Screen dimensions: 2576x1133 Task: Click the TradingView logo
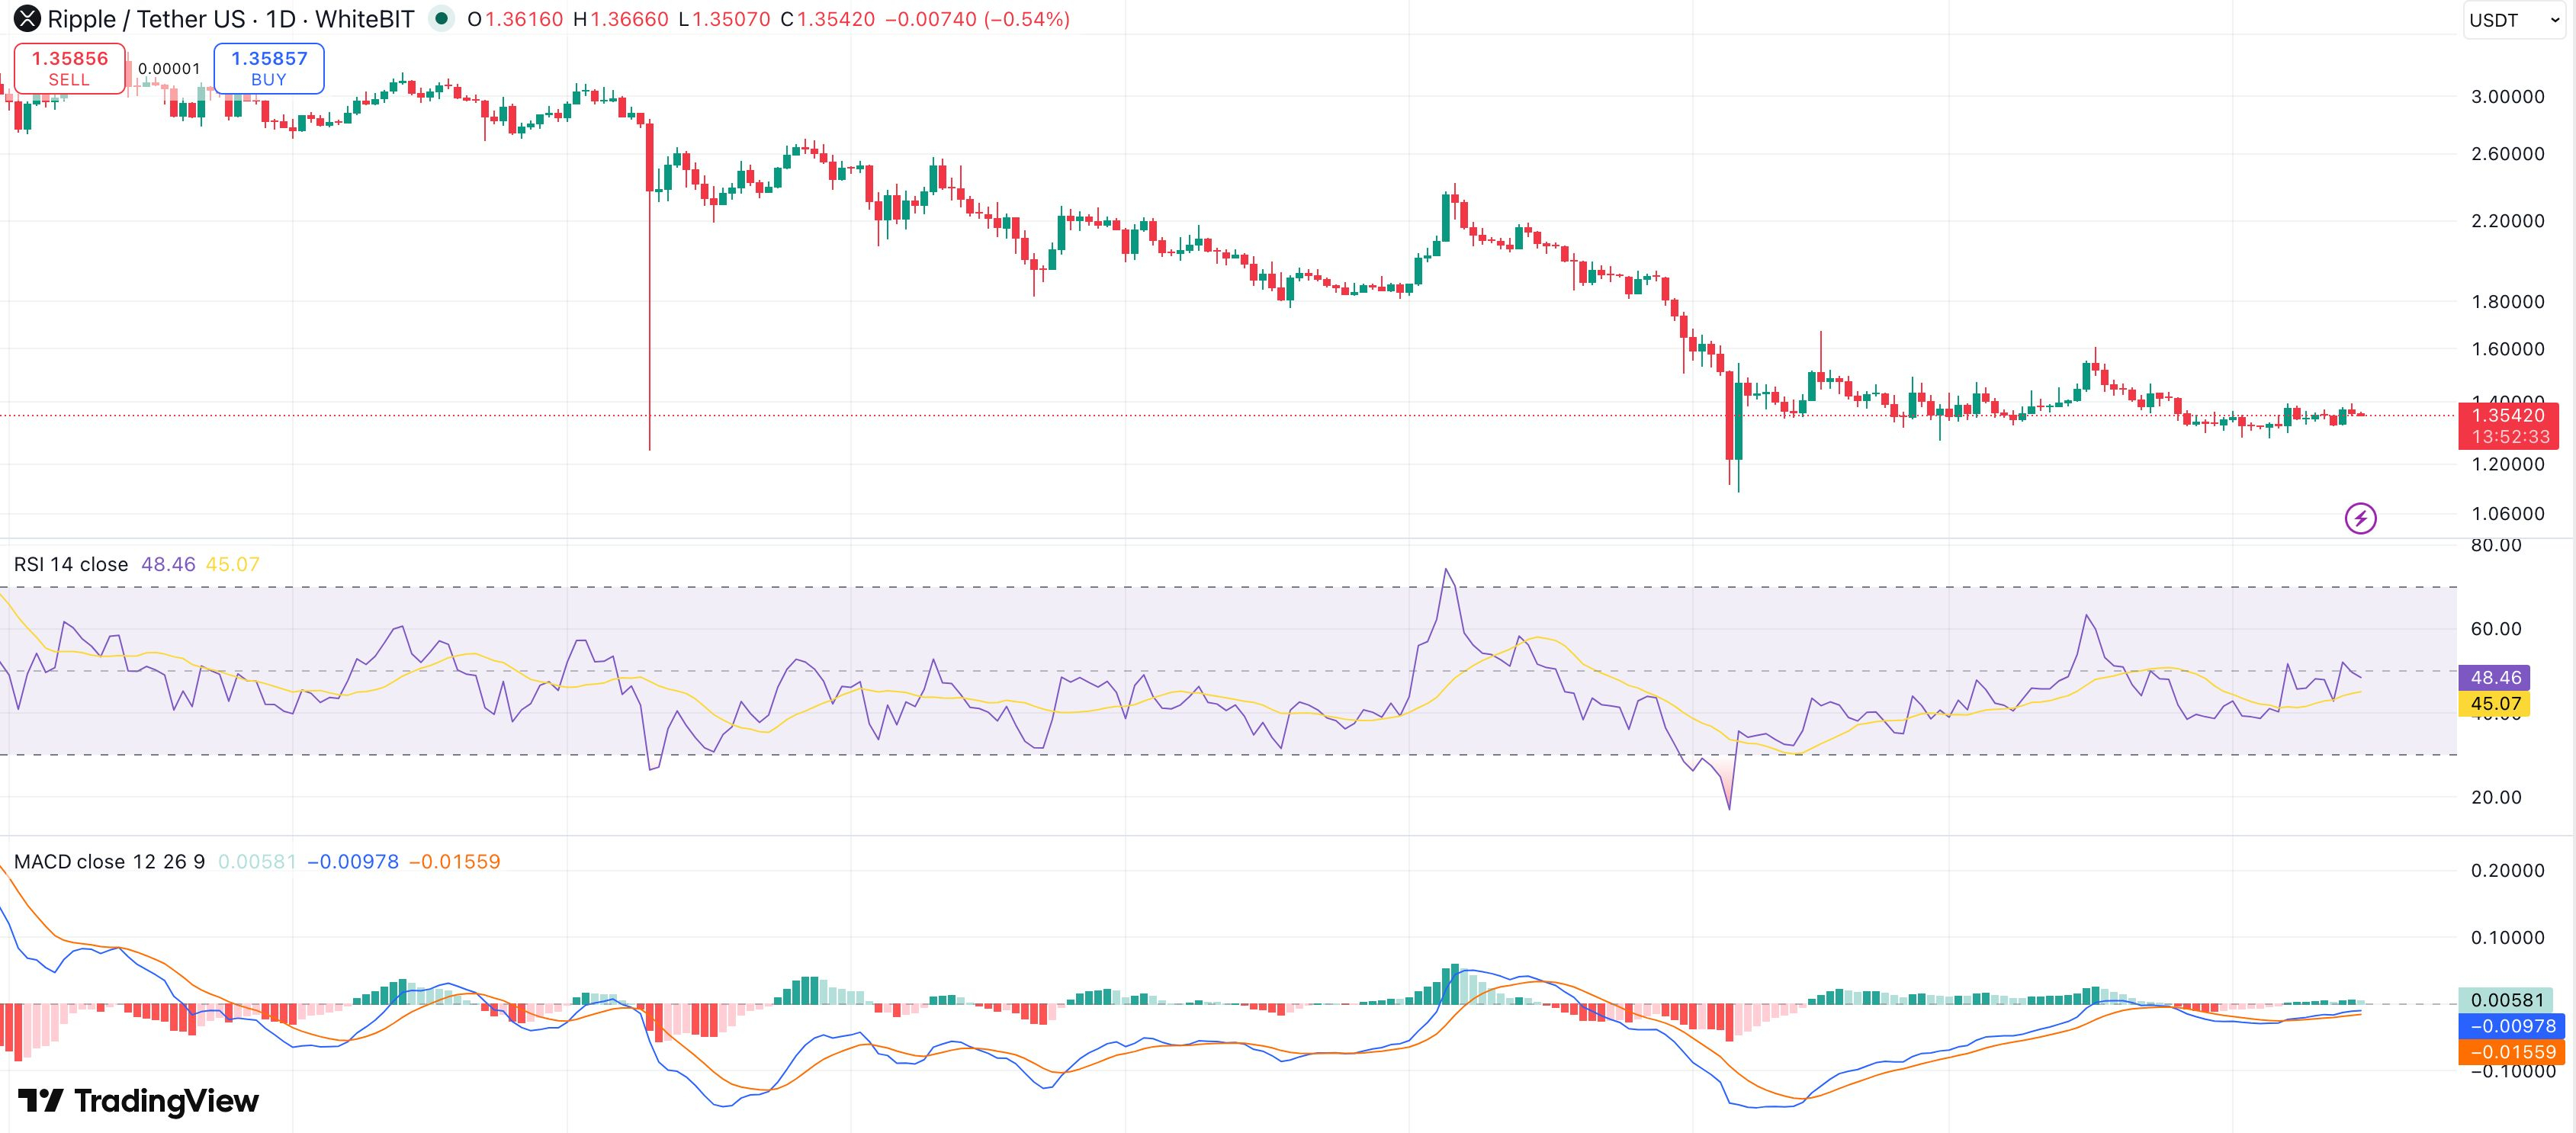(x=139, y=1101)
